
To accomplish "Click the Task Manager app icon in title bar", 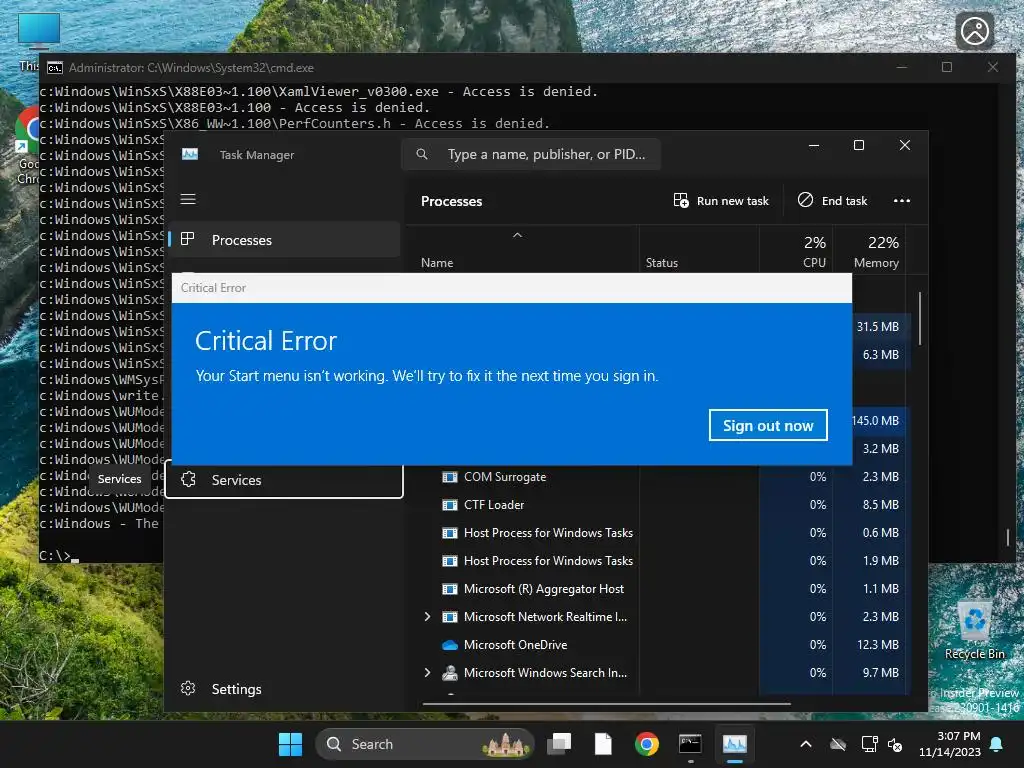I will click(190, 154).
